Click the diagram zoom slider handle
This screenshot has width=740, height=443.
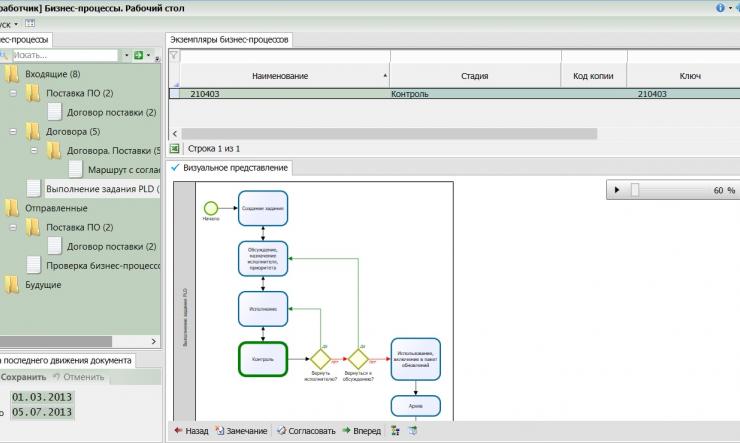coord(634,190)
